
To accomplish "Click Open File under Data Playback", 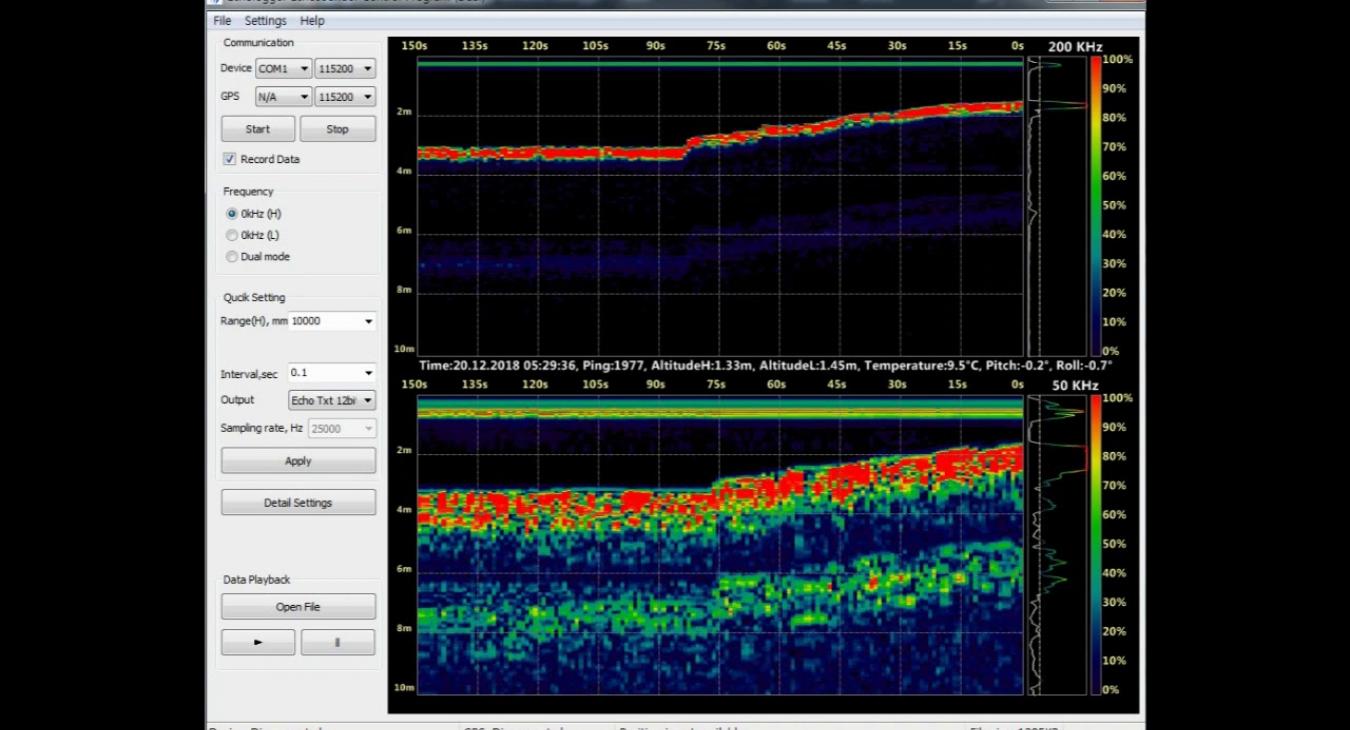I will [298, 606].
